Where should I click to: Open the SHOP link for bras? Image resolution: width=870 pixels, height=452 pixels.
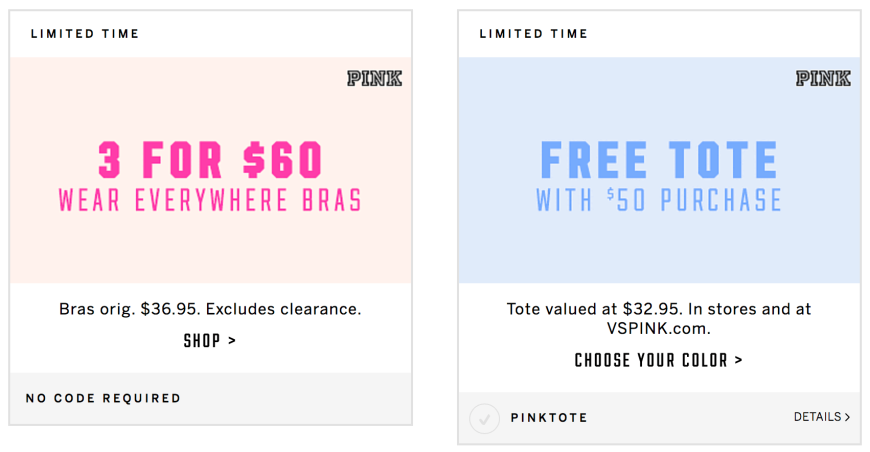(x=210, y=341)
